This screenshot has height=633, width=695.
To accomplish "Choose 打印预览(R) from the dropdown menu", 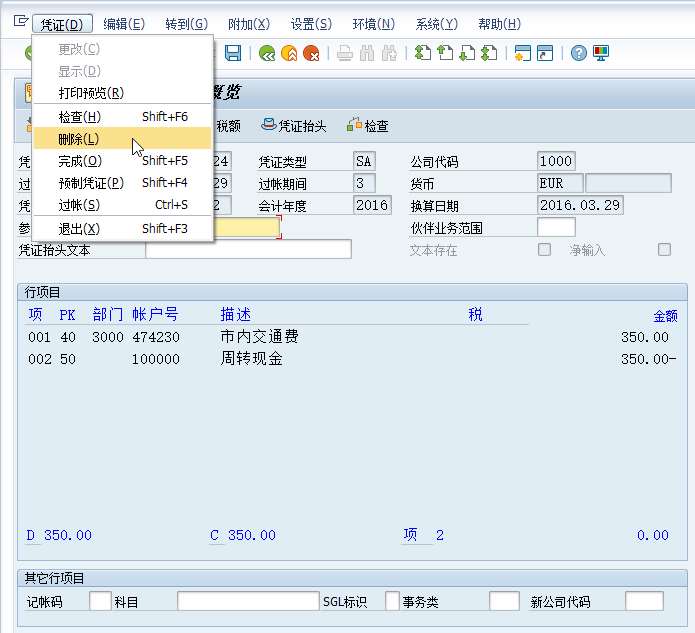I will point(122,93).
